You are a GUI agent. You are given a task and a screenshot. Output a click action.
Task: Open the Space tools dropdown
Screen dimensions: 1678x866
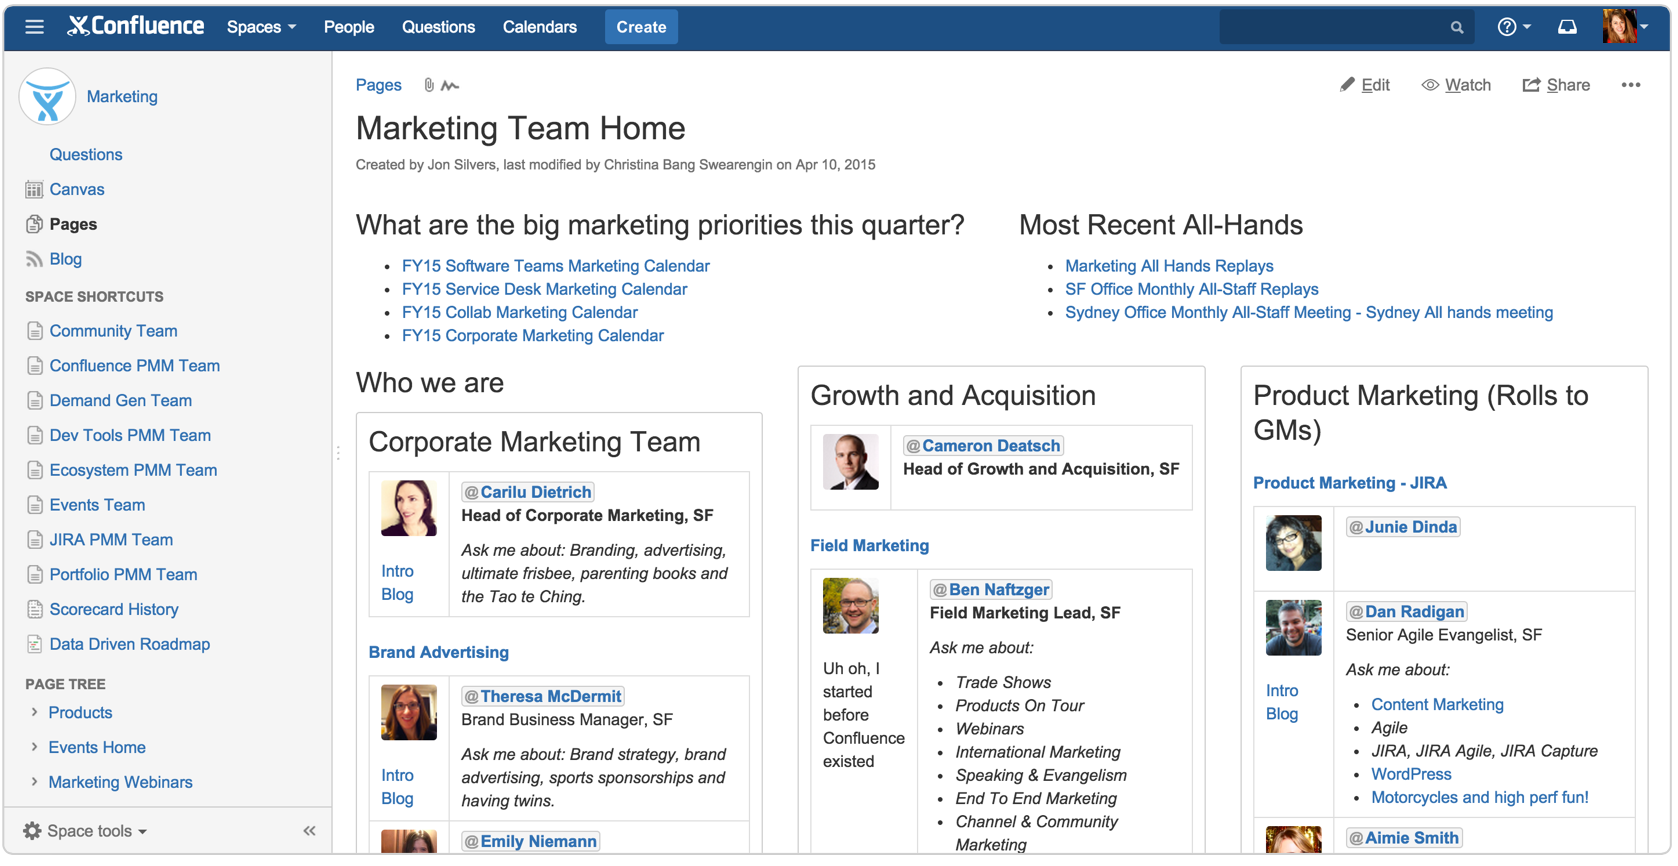pos(85,831)
